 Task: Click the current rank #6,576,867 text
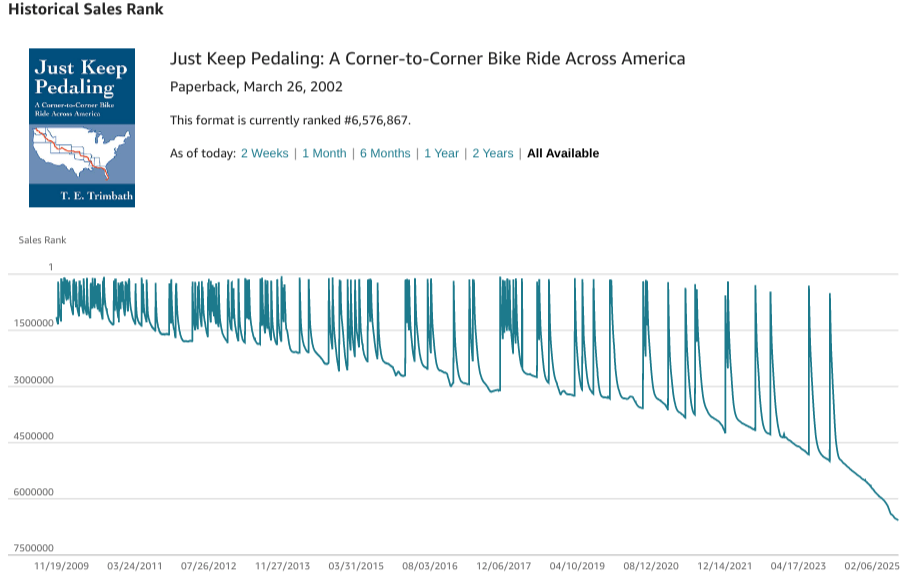pos(290,120)
